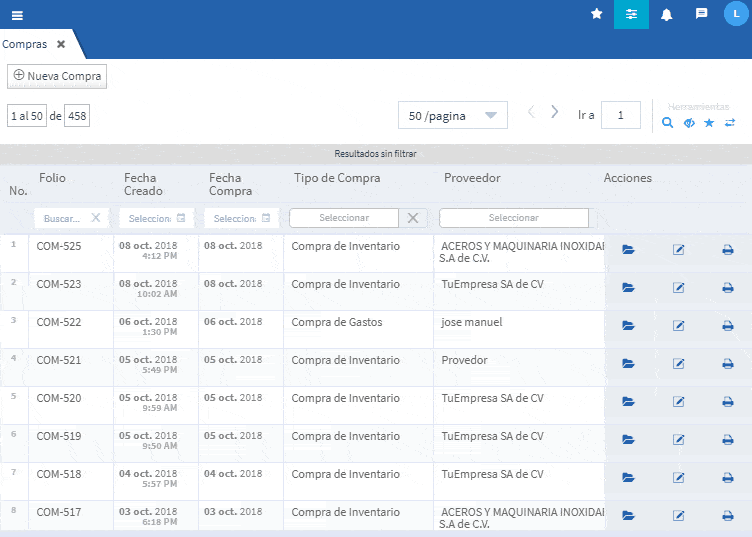Open the Fecha Compra date filter
Screen dimensions: 752x537
[x=242, y=218]
